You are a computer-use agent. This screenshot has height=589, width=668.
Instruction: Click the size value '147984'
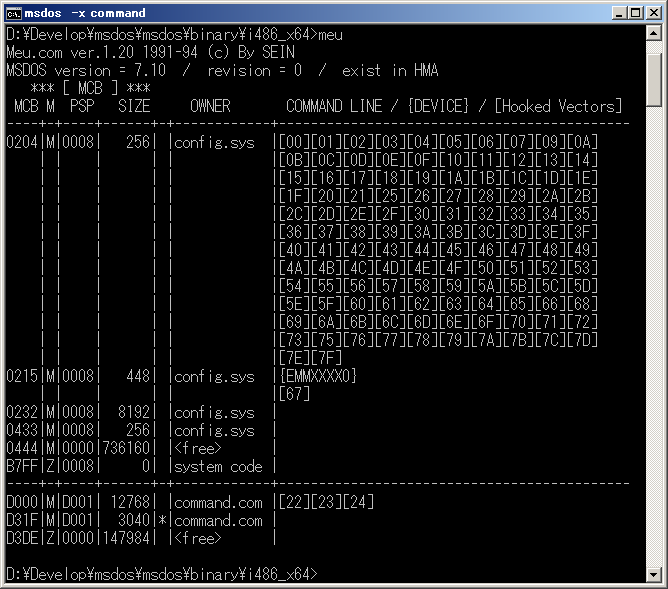(x=126, y=538)
